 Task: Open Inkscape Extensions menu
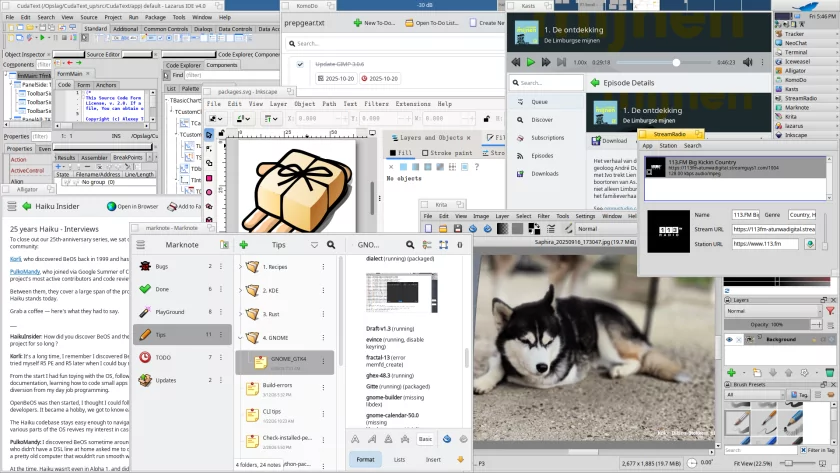[x=412, y=104]
